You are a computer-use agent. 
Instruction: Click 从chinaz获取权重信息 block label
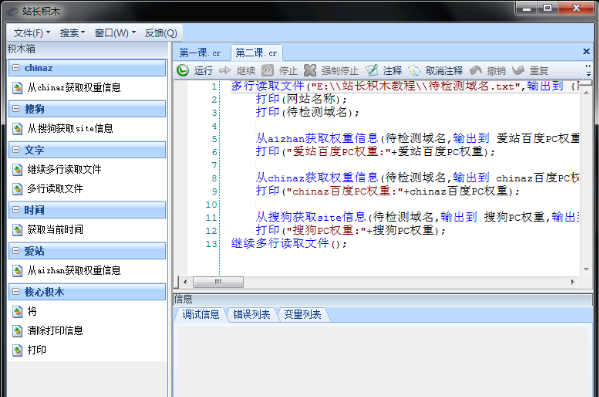[74, 88]
